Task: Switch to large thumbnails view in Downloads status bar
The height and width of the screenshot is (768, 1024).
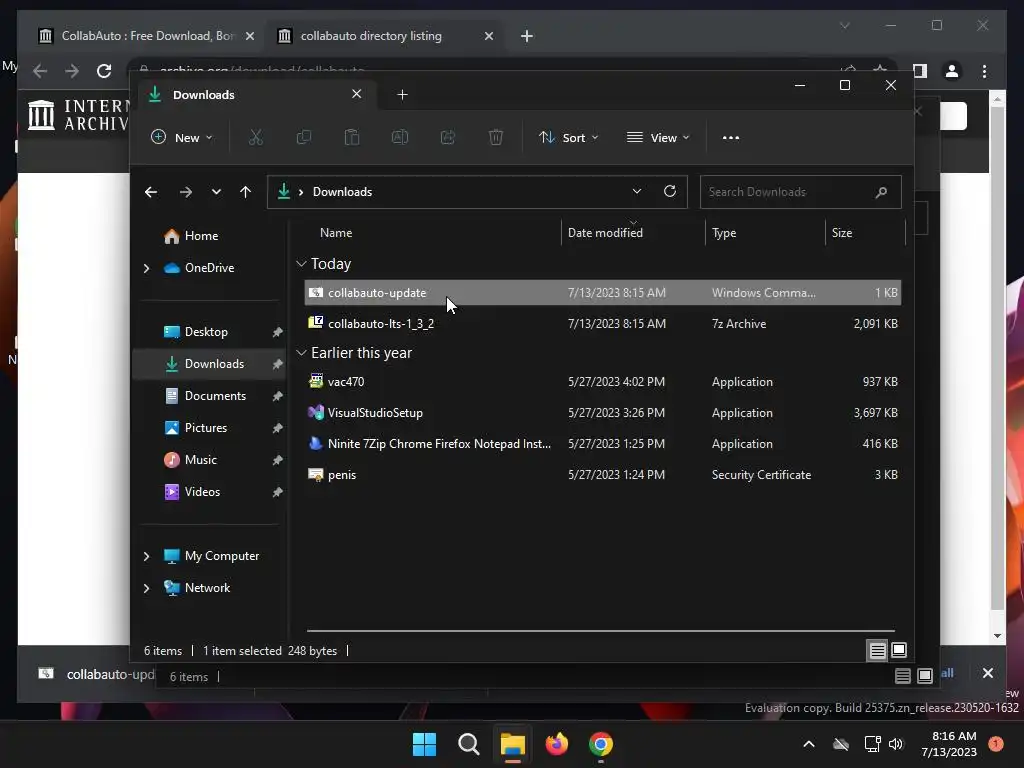Action: click(x=899, y=650)
